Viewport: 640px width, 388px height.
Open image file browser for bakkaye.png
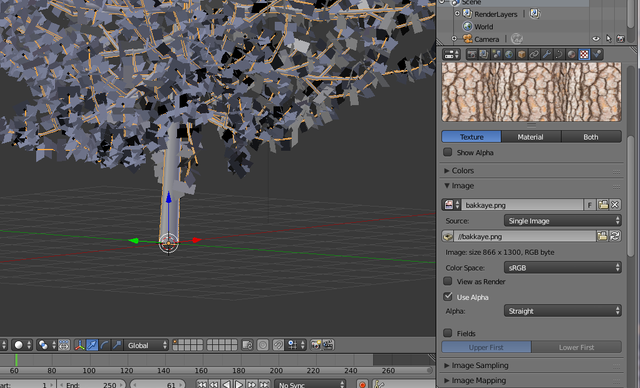point(603,205)
